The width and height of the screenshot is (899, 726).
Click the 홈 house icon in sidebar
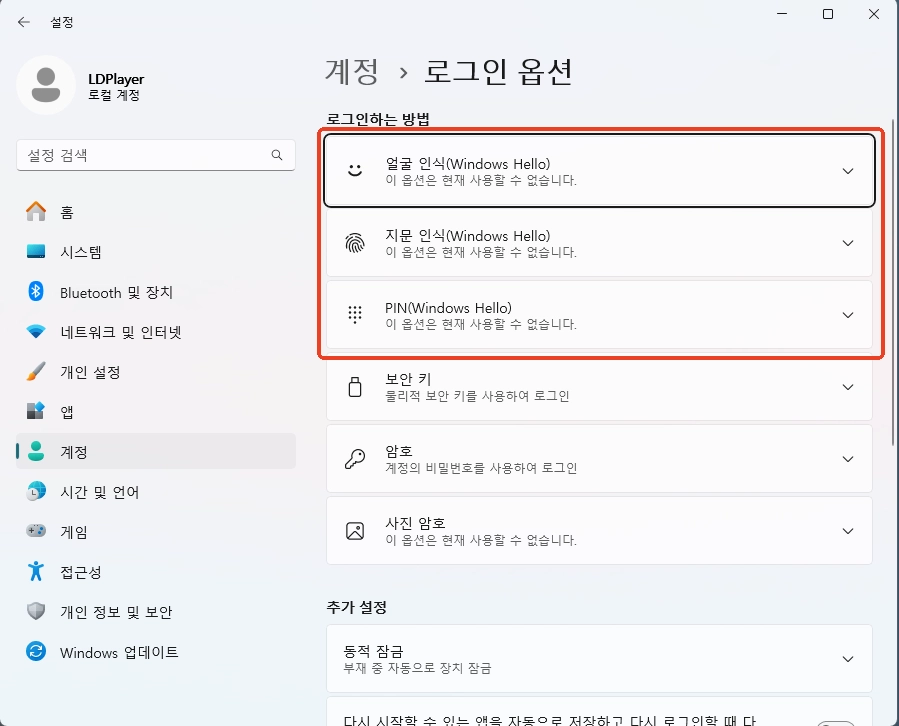coord(36,212)
